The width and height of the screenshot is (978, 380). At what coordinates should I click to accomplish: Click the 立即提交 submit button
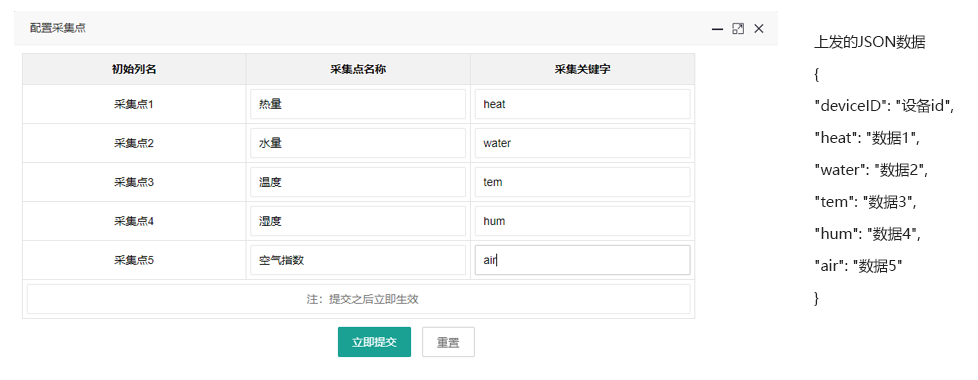click(374, 342)
